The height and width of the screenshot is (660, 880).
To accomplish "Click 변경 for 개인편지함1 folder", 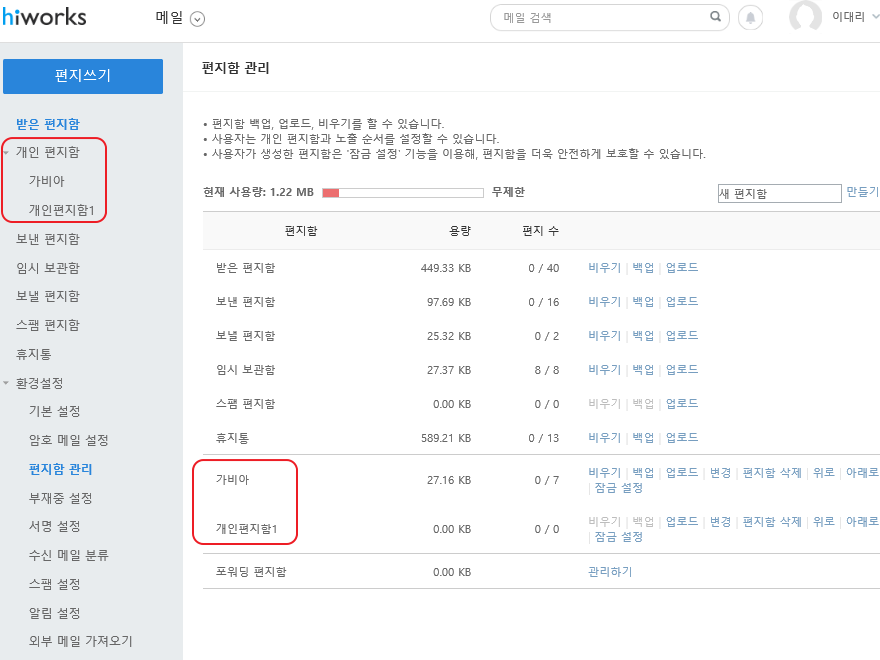I will point(720,522).
